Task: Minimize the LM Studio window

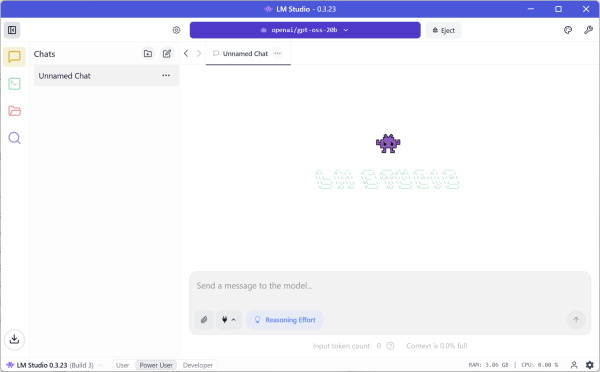Action: [531, 9]
